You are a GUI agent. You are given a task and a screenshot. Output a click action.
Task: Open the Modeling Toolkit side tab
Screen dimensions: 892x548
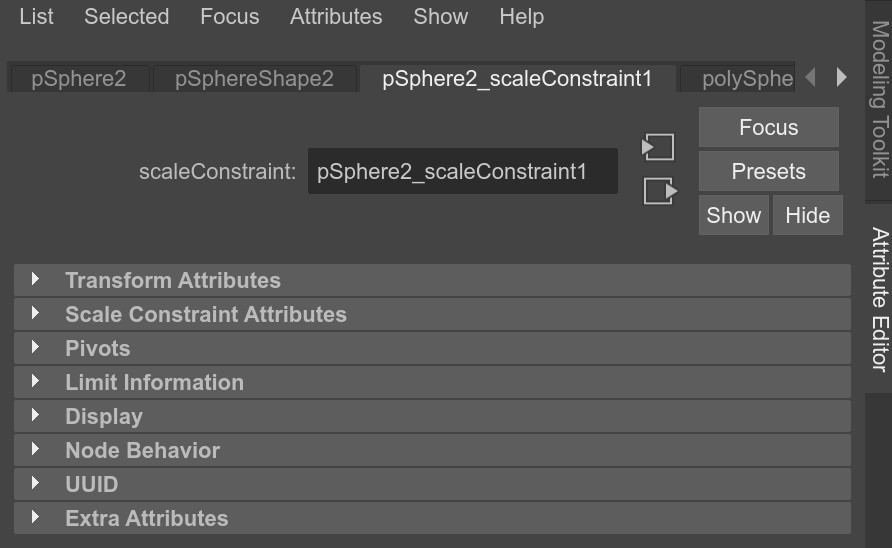(x=879, y=100)
